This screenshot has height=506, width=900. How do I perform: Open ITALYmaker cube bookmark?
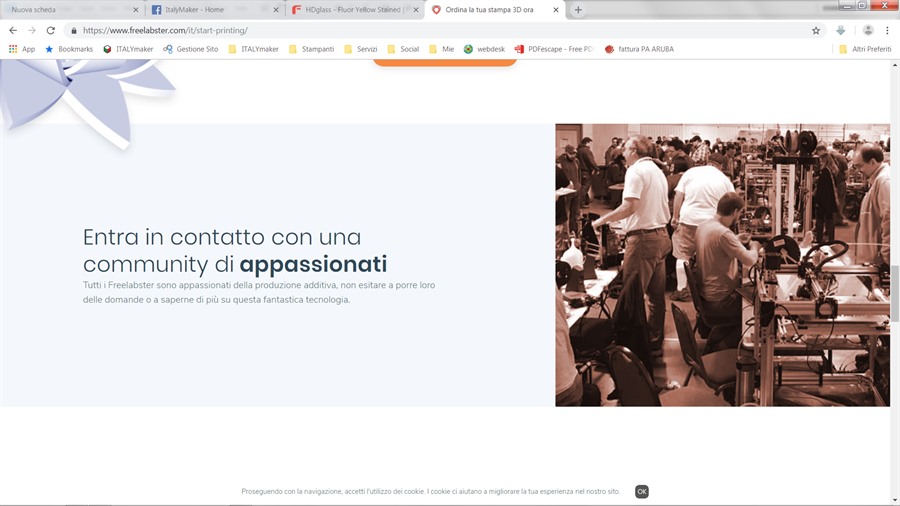(128, 49)
